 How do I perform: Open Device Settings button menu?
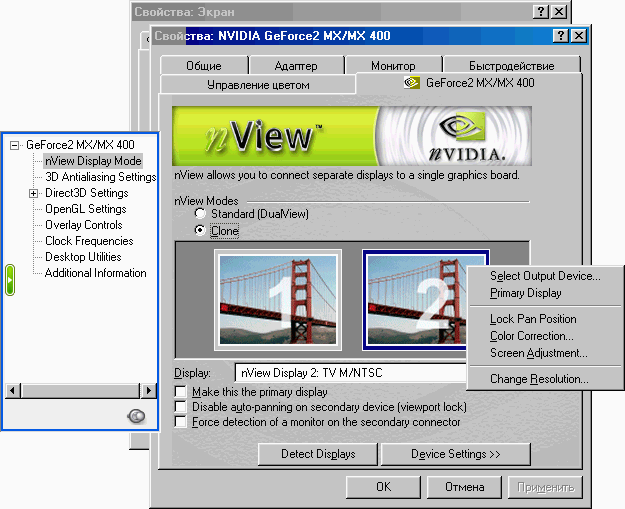coord(455,454)
